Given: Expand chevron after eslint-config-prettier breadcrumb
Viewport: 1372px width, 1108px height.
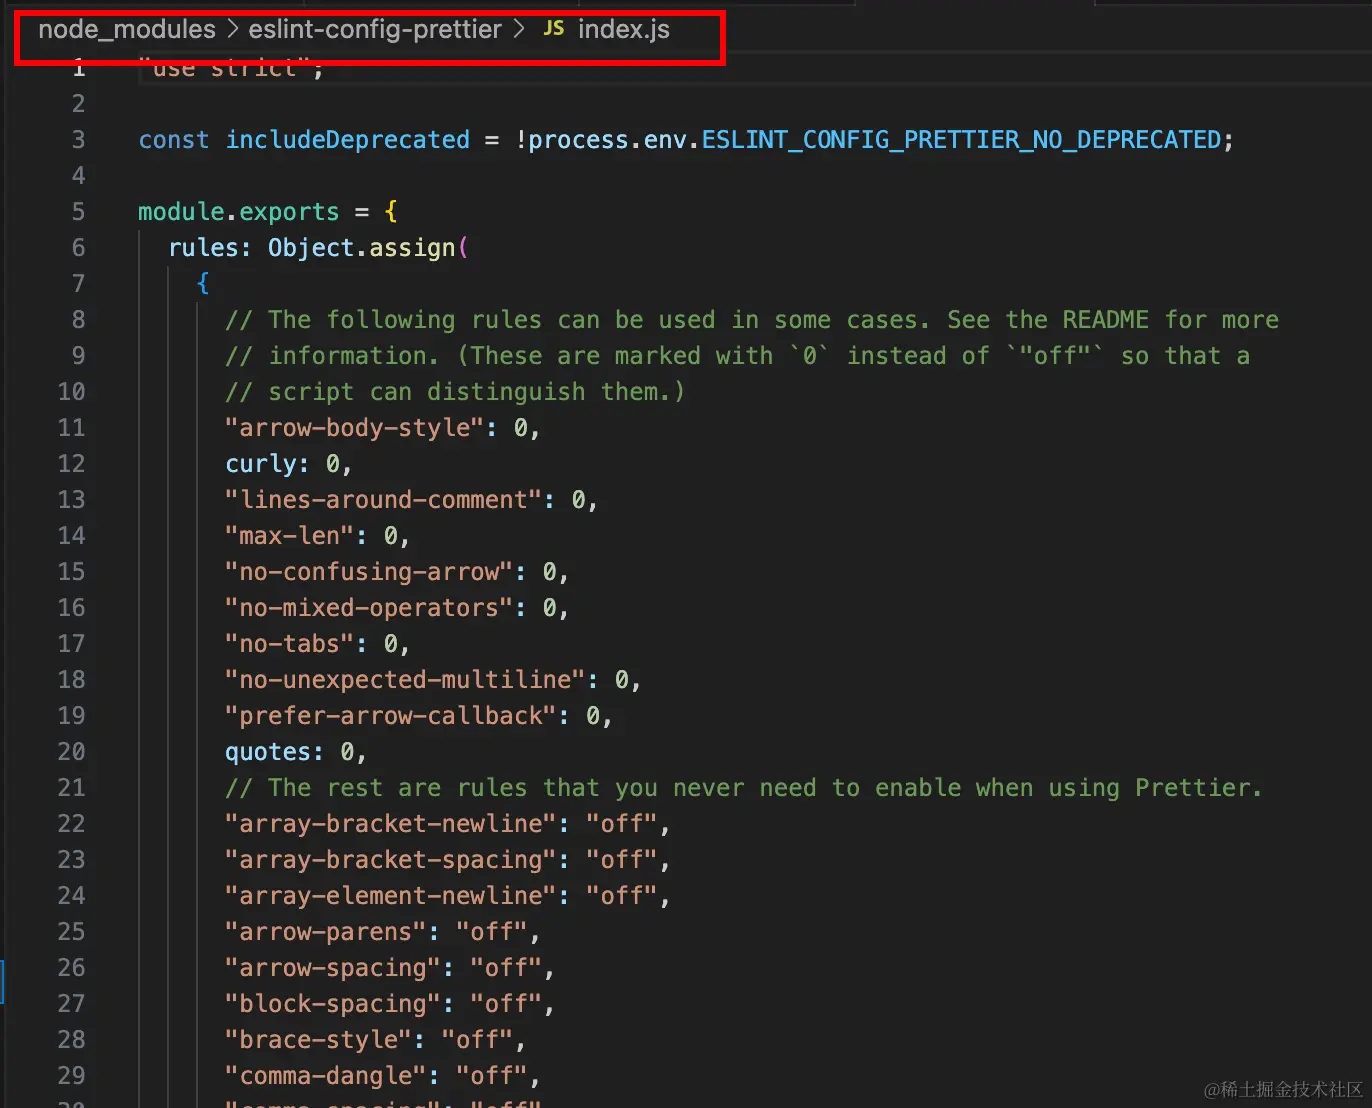Looking at the screenshot, I should [x=519, y=29].
